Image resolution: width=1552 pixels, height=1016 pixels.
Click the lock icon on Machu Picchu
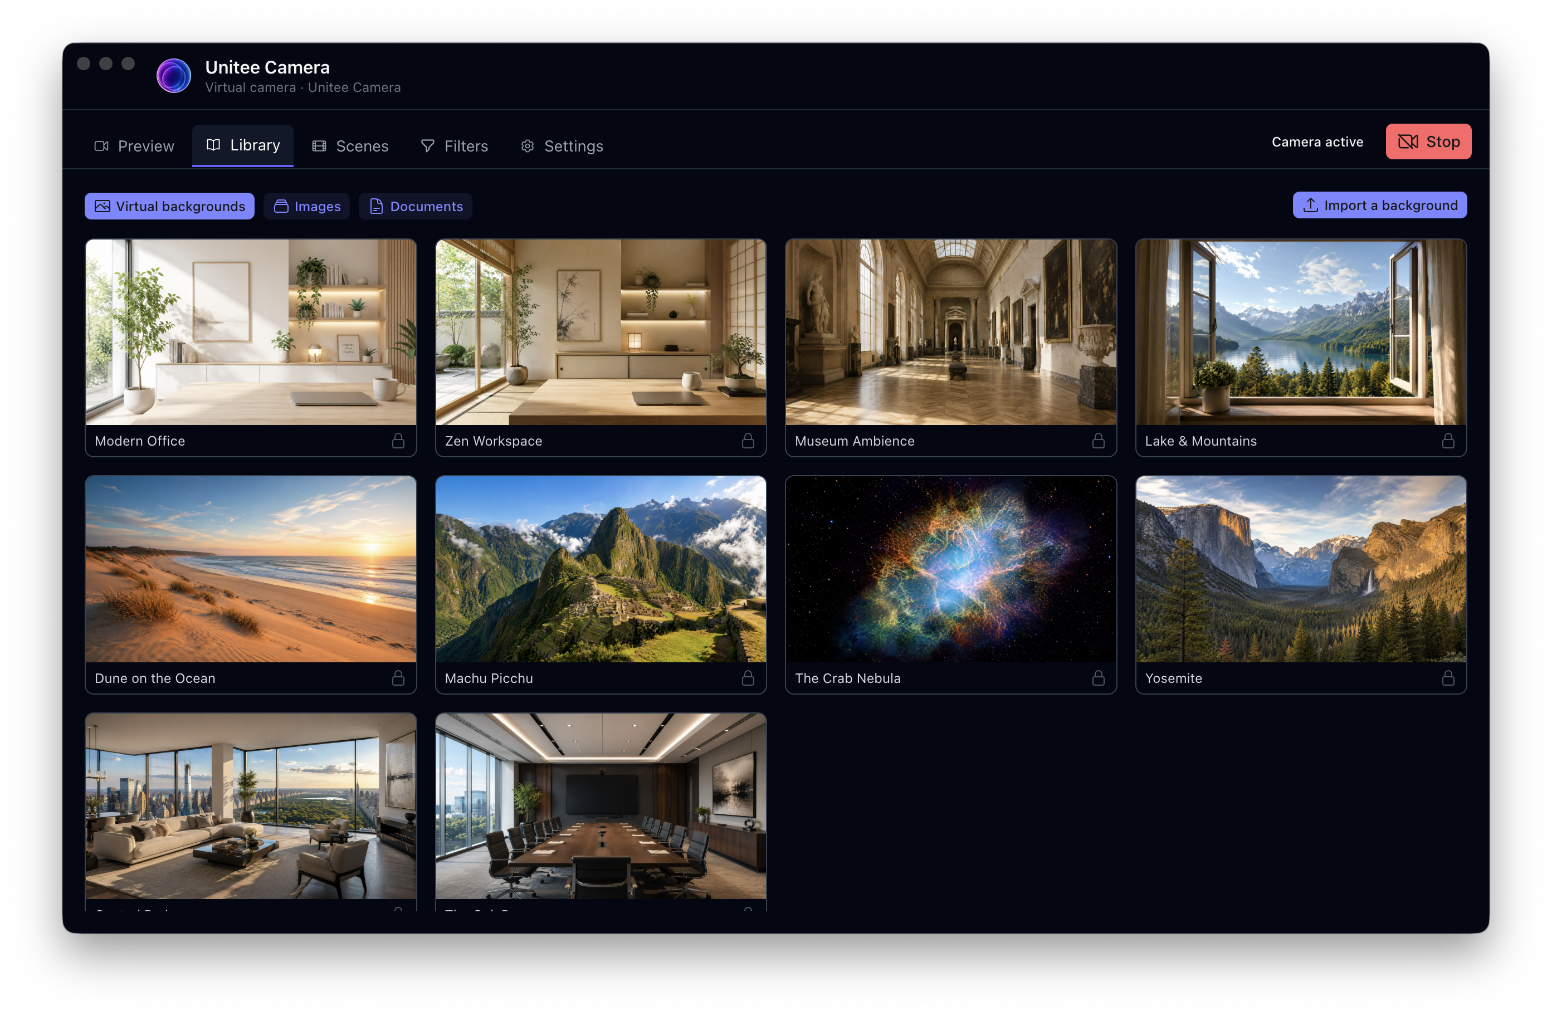pos(748,678)
